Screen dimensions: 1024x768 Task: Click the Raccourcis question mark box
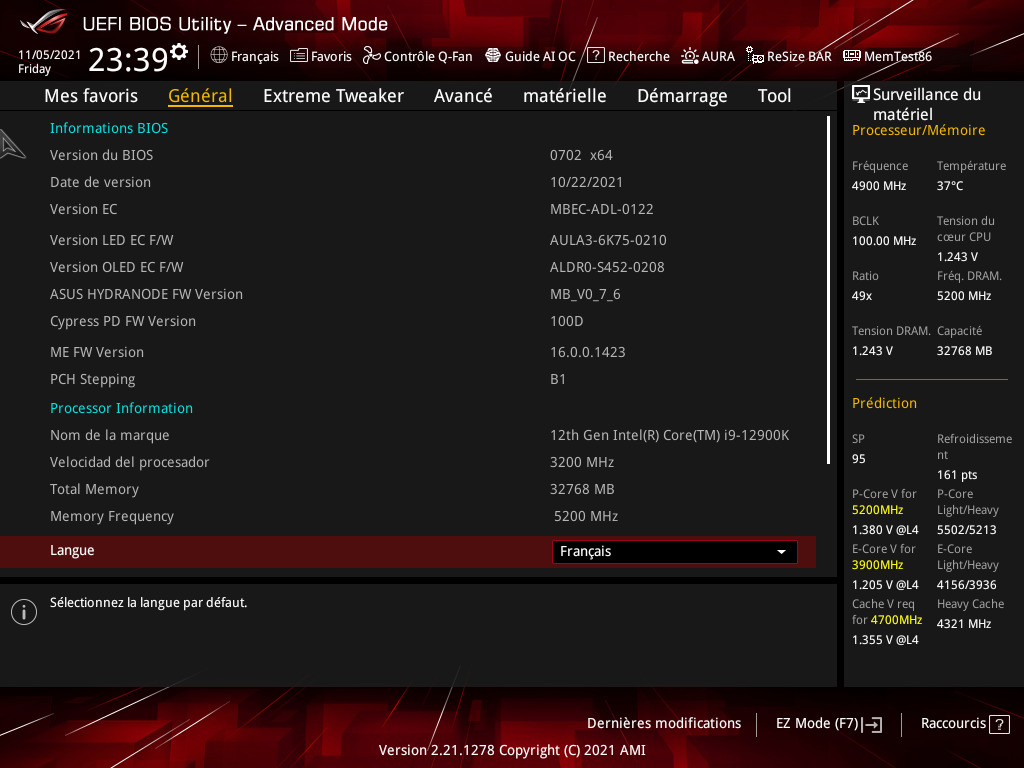tap(999, 724)
